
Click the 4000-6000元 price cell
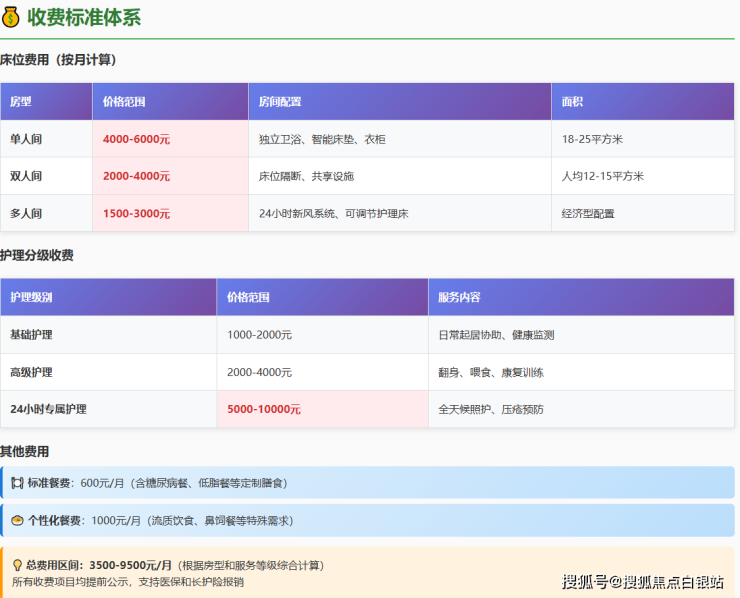(x=136, y=139)
